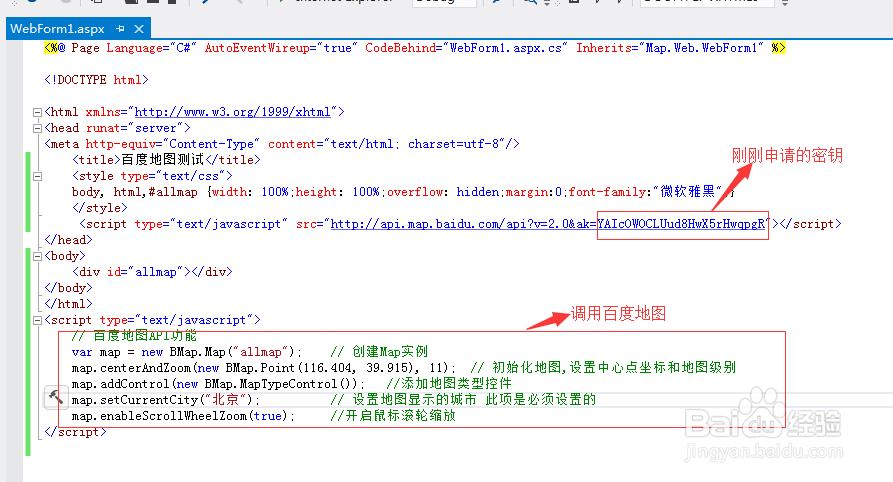The image size is (893, 482).
Task: Click the map.centerAndZoom statement
Action: (x=264, y=368)
